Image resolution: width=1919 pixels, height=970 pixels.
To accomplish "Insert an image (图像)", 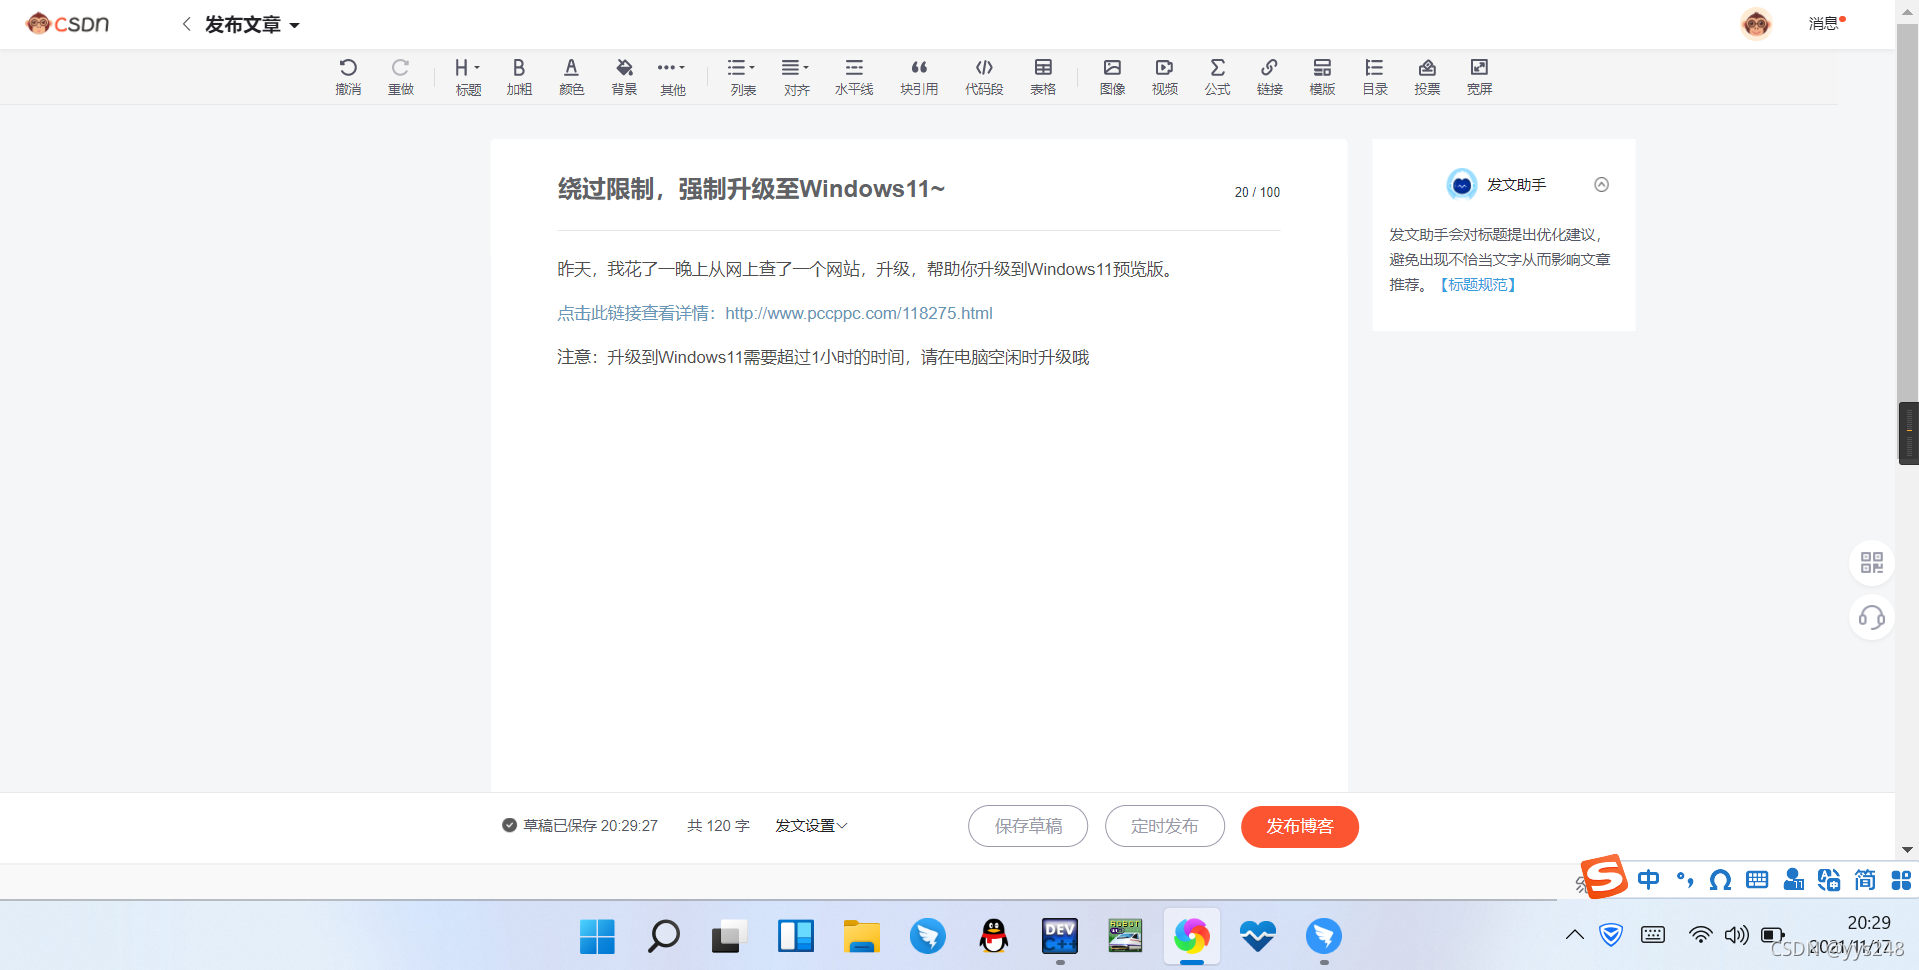I will [1112, 77].
